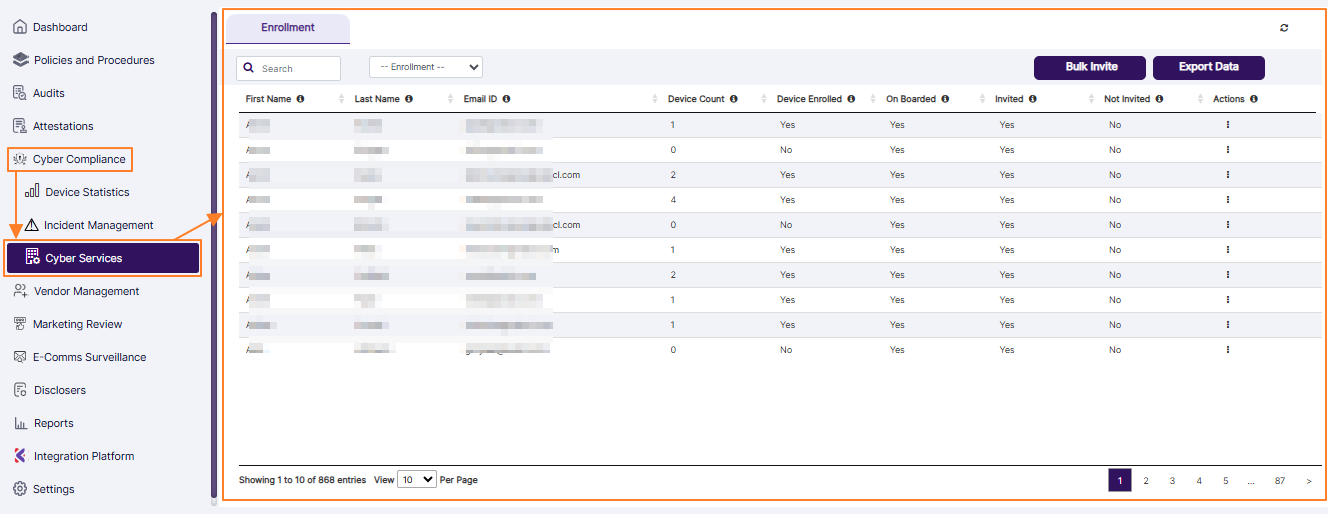Click the refresh icon at top right
Viewport: 1328px width, 514px height.
[1284, 28]
